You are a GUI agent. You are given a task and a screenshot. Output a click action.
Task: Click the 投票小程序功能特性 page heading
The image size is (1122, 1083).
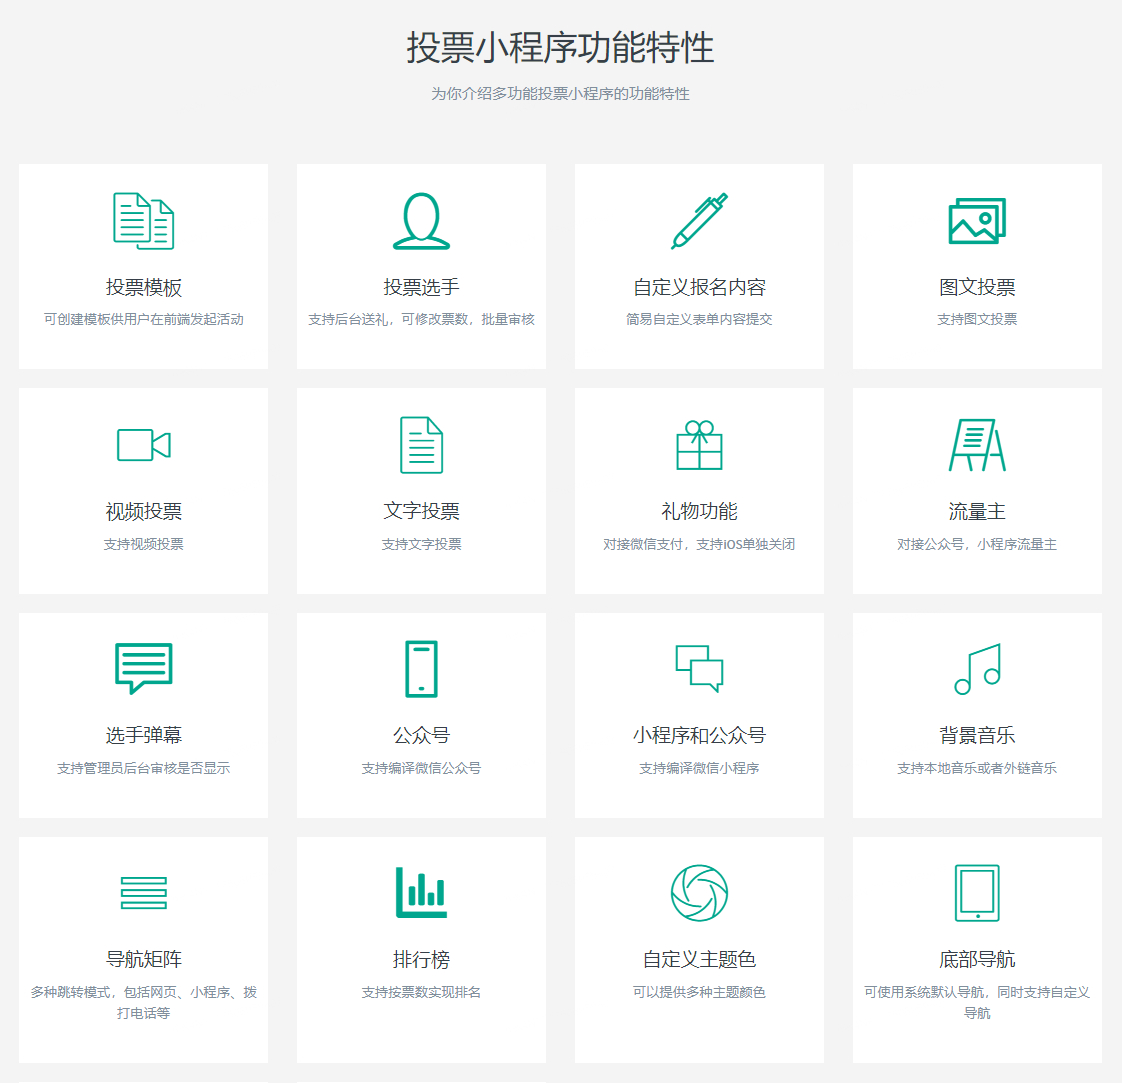click(x=560, y=48)
